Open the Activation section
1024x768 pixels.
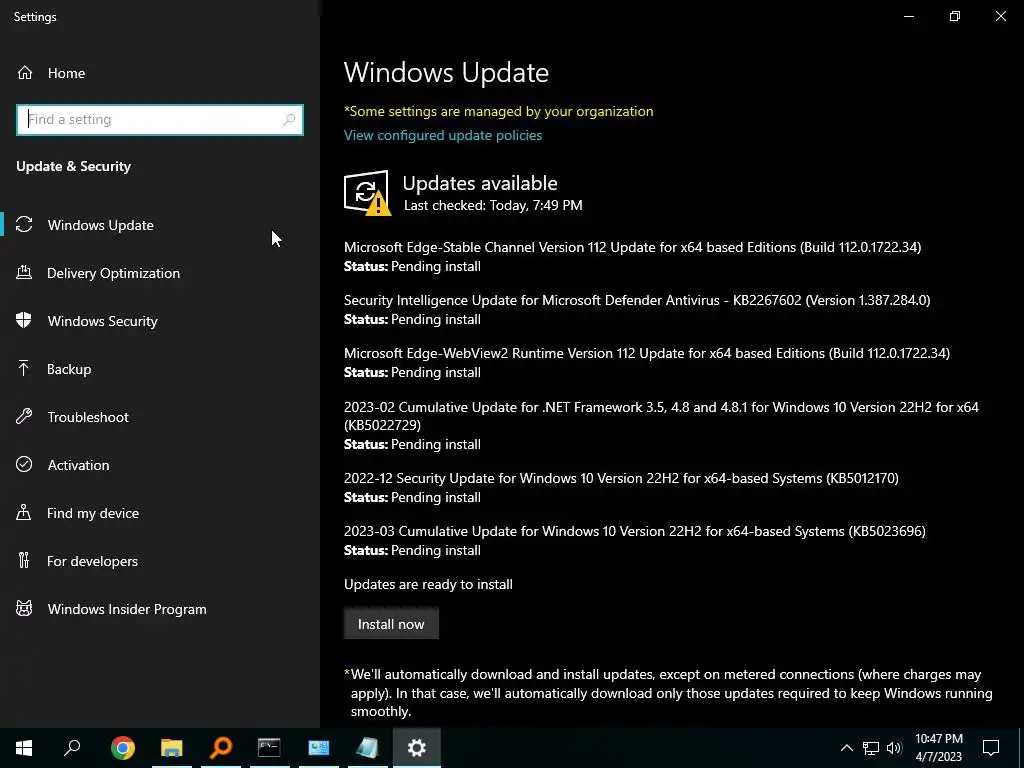[160, 464]
